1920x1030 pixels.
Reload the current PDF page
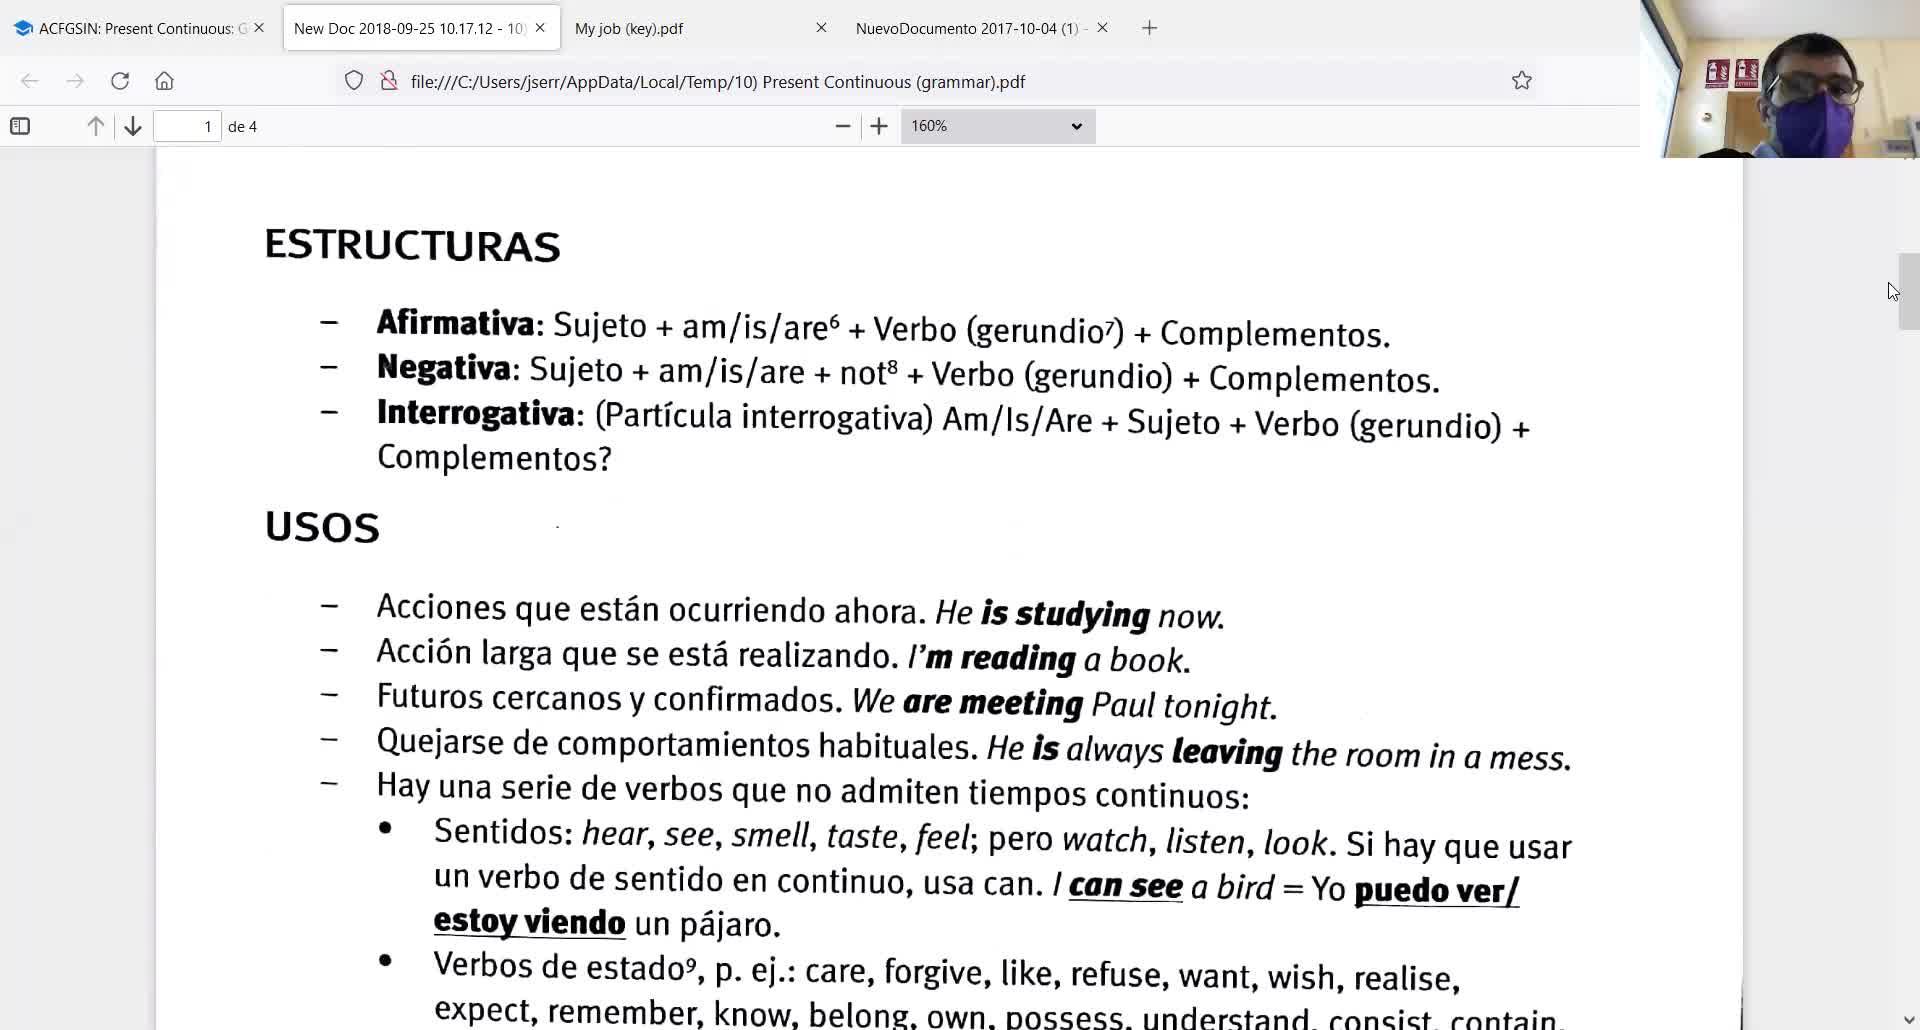pyautogui.click(x=120, y=81)
